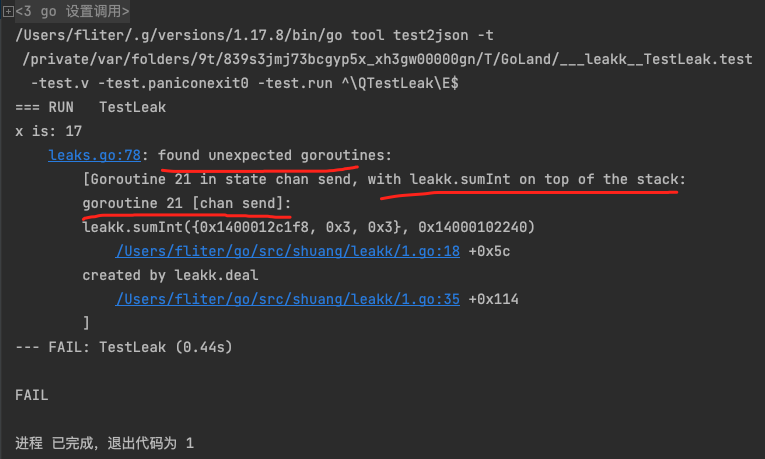Click the '+0x114' offset text

(x=493, y=298)
